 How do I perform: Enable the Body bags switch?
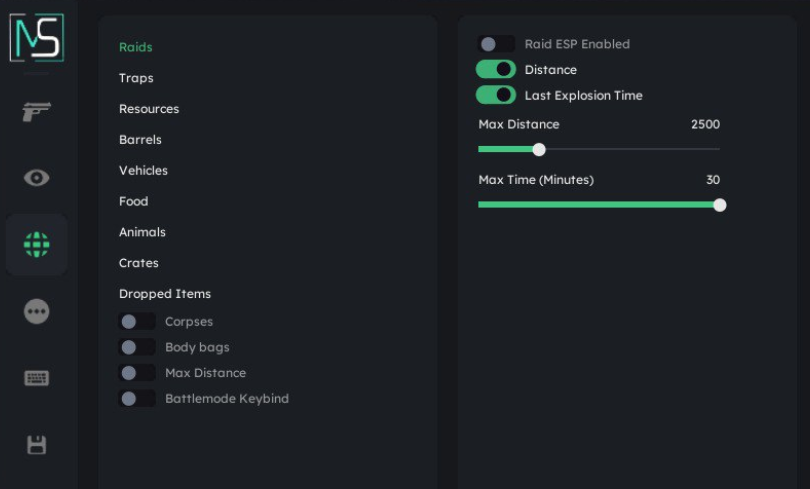[x=137, y=348]
